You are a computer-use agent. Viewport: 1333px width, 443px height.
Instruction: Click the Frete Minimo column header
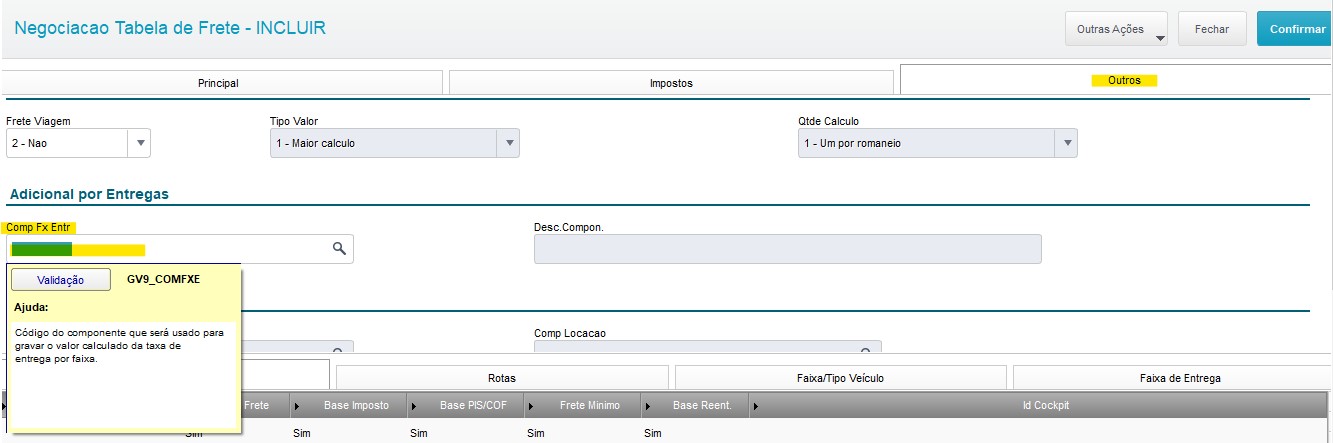click(x=583, y=406)
